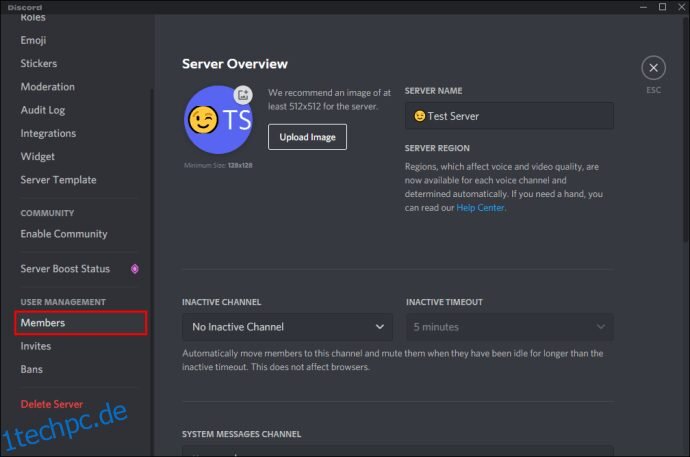Click the Server Boost Status gem icon
The width and height of the screenshot is (690, 457).
click(x=135, y=269)
